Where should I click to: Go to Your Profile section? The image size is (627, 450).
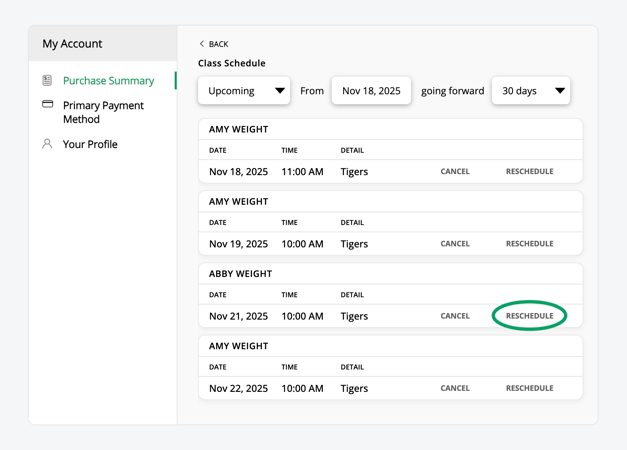(90, 144)
